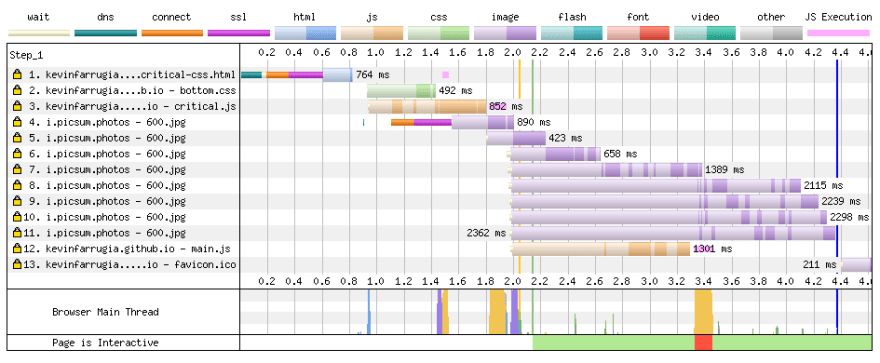Click the wait legend color bar
This screenshot has height=363, width=880.
[x=39, y=33]
